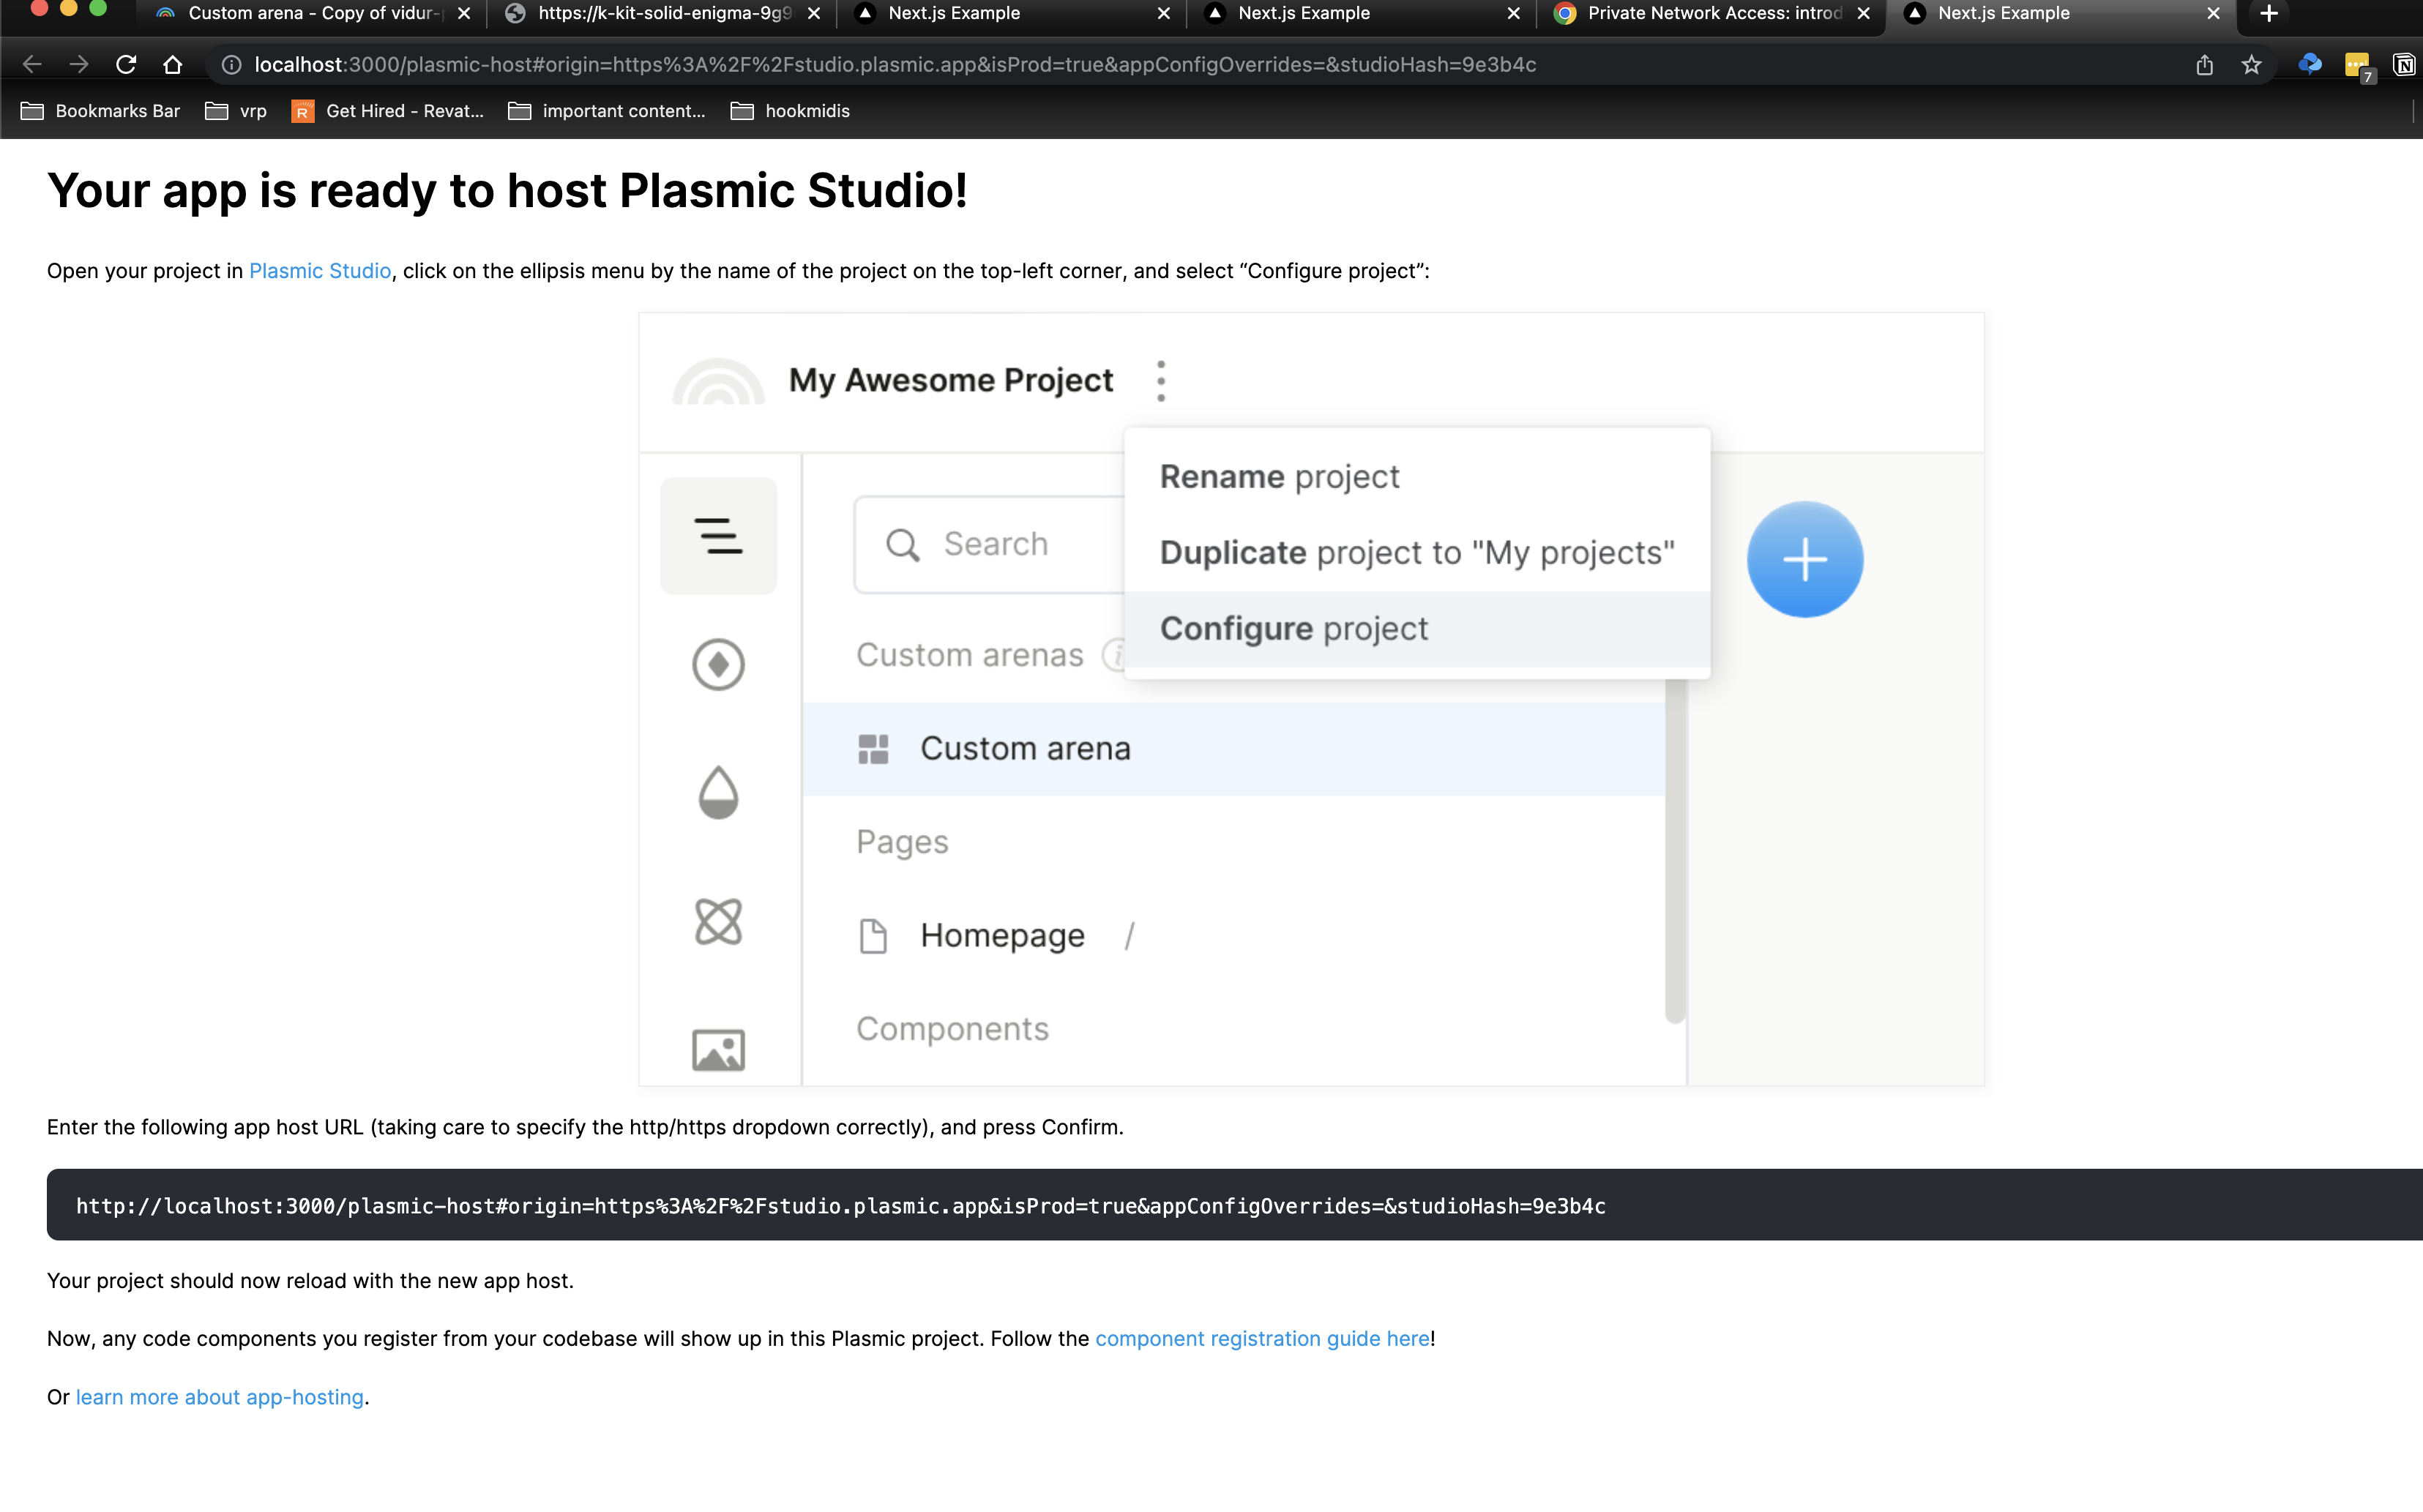Bookmark this page with the star icon
This screenshot has height=1512, width=2423.
click(2251, 65)
